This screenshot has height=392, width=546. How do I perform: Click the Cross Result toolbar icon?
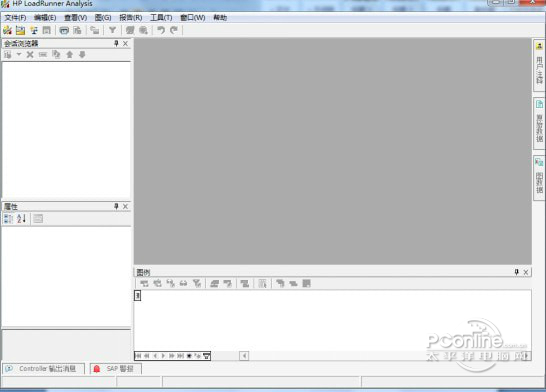[34, 31]
